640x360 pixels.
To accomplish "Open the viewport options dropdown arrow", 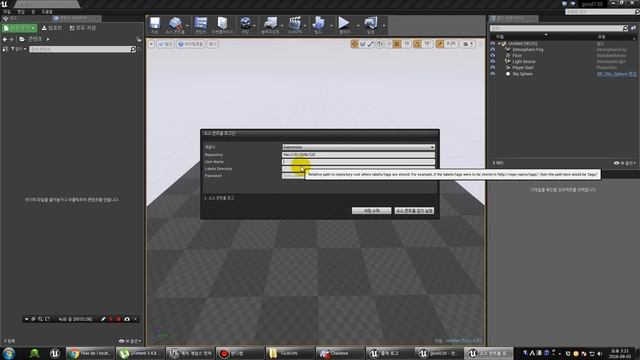I will click(x=151, y=44).
